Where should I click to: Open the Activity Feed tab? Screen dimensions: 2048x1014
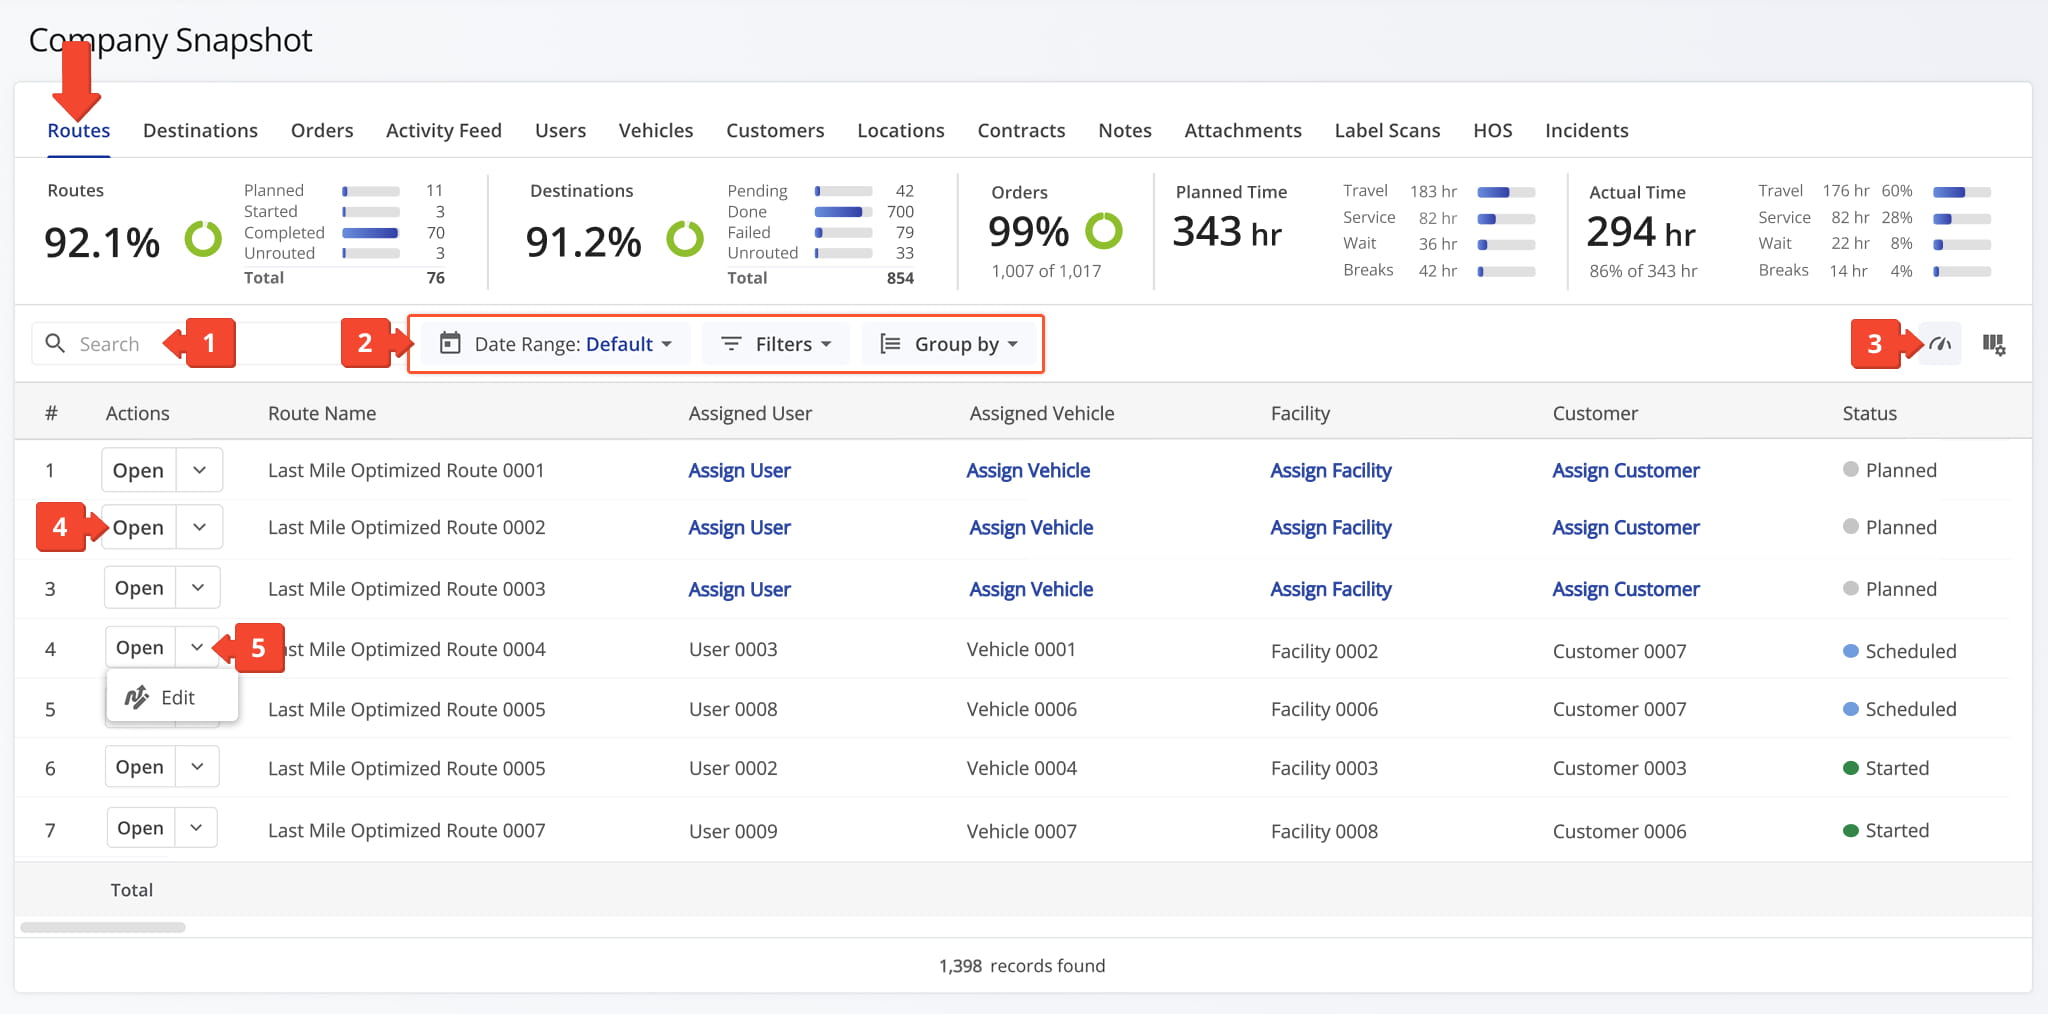coord(444,130)
